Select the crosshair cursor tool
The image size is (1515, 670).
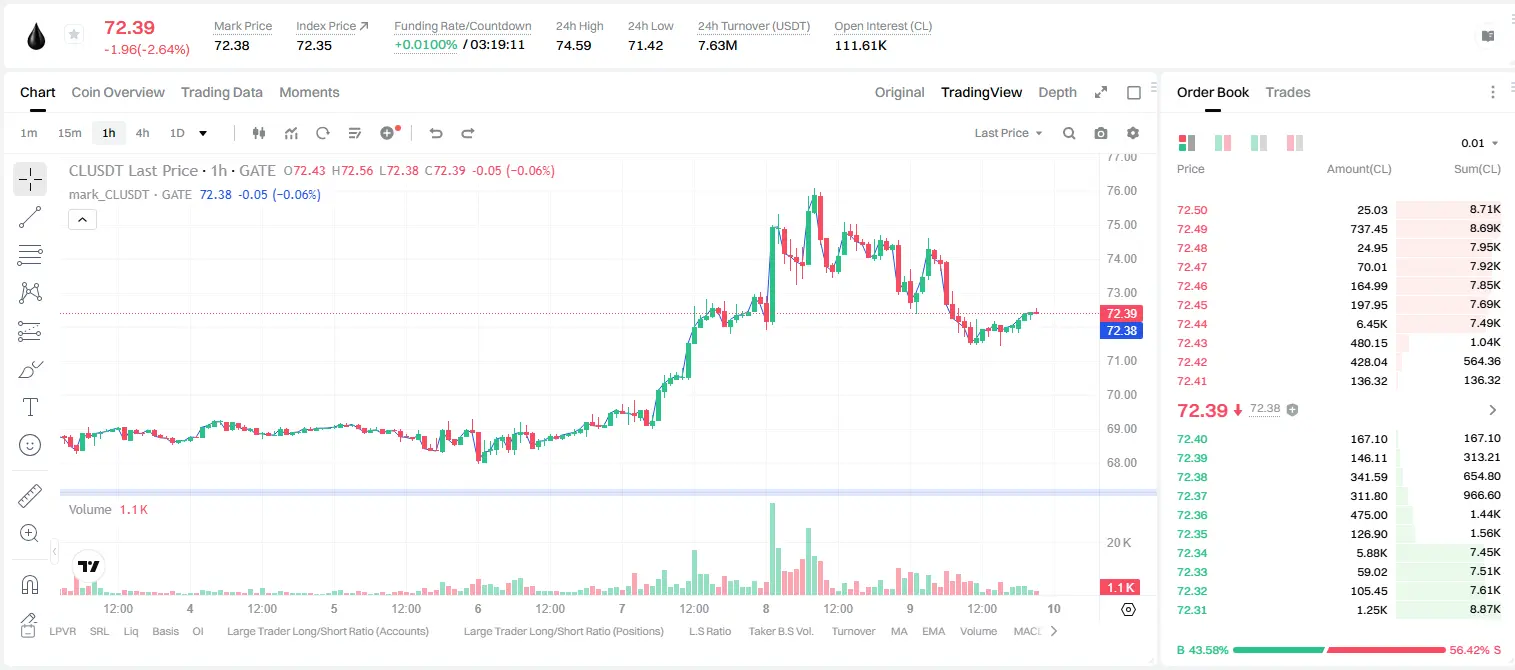tap(30, 179)
